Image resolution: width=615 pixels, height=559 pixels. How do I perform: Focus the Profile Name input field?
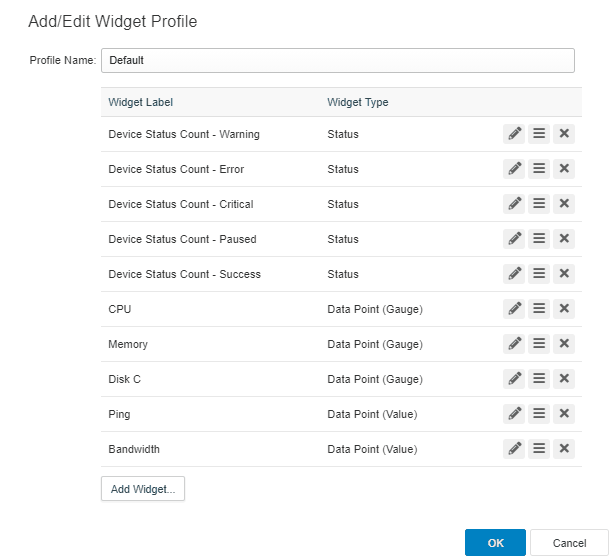(338, 60)
